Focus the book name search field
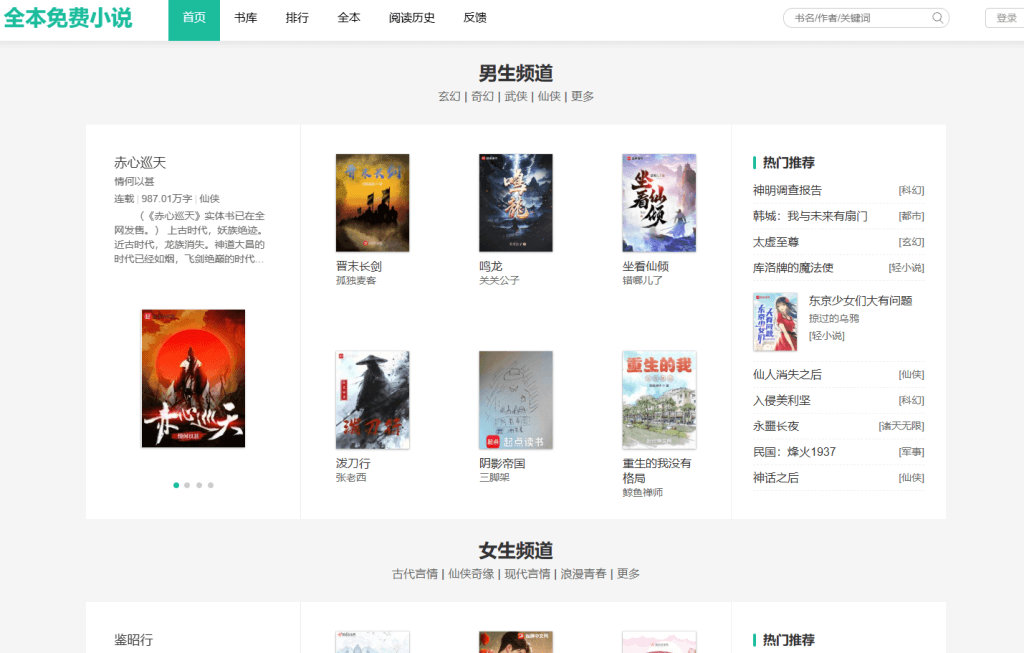The height and width of the screenshot is (653, 1024). click(857, 18)
